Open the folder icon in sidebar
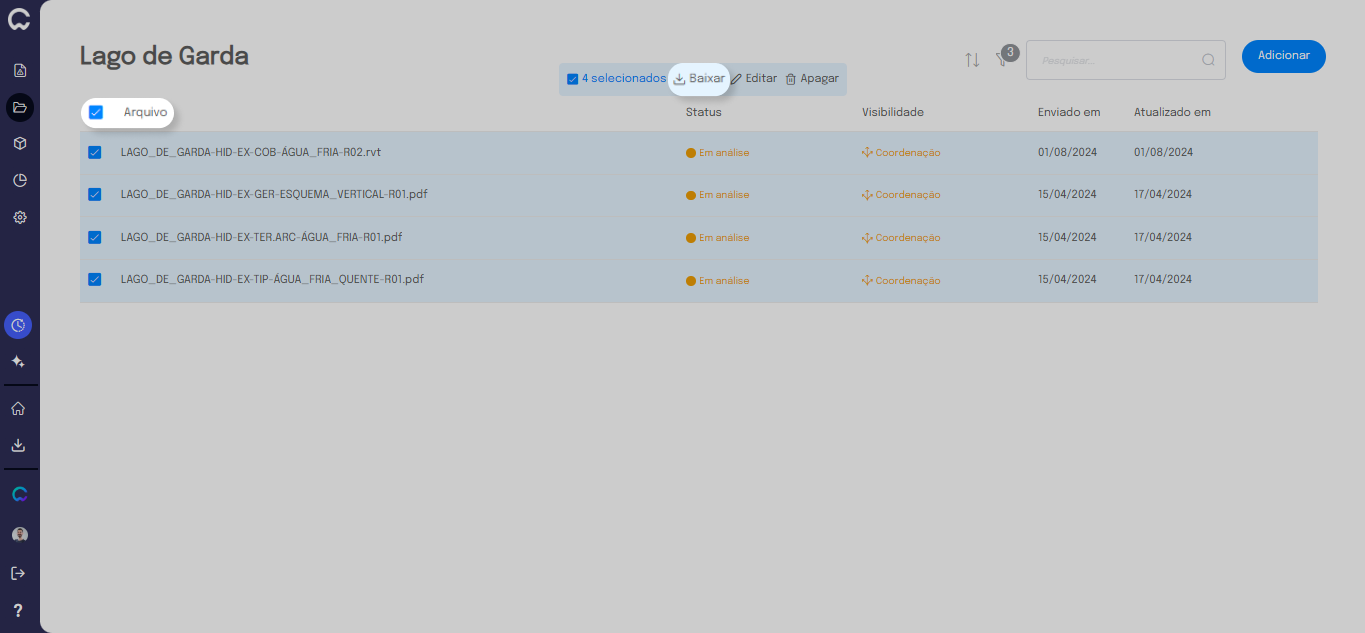Screen dimensions: 1365x633 [19, 107]
